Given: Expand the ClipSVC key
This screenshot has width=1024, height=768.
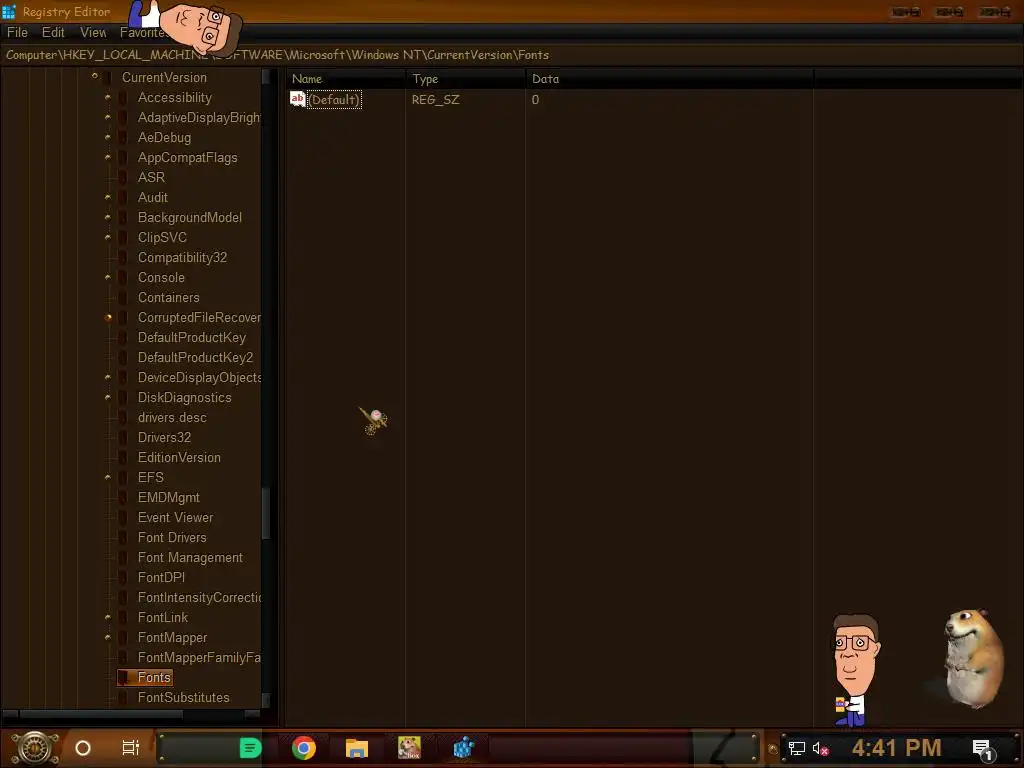Looking at the screenshot, I should tap(108, 237).
